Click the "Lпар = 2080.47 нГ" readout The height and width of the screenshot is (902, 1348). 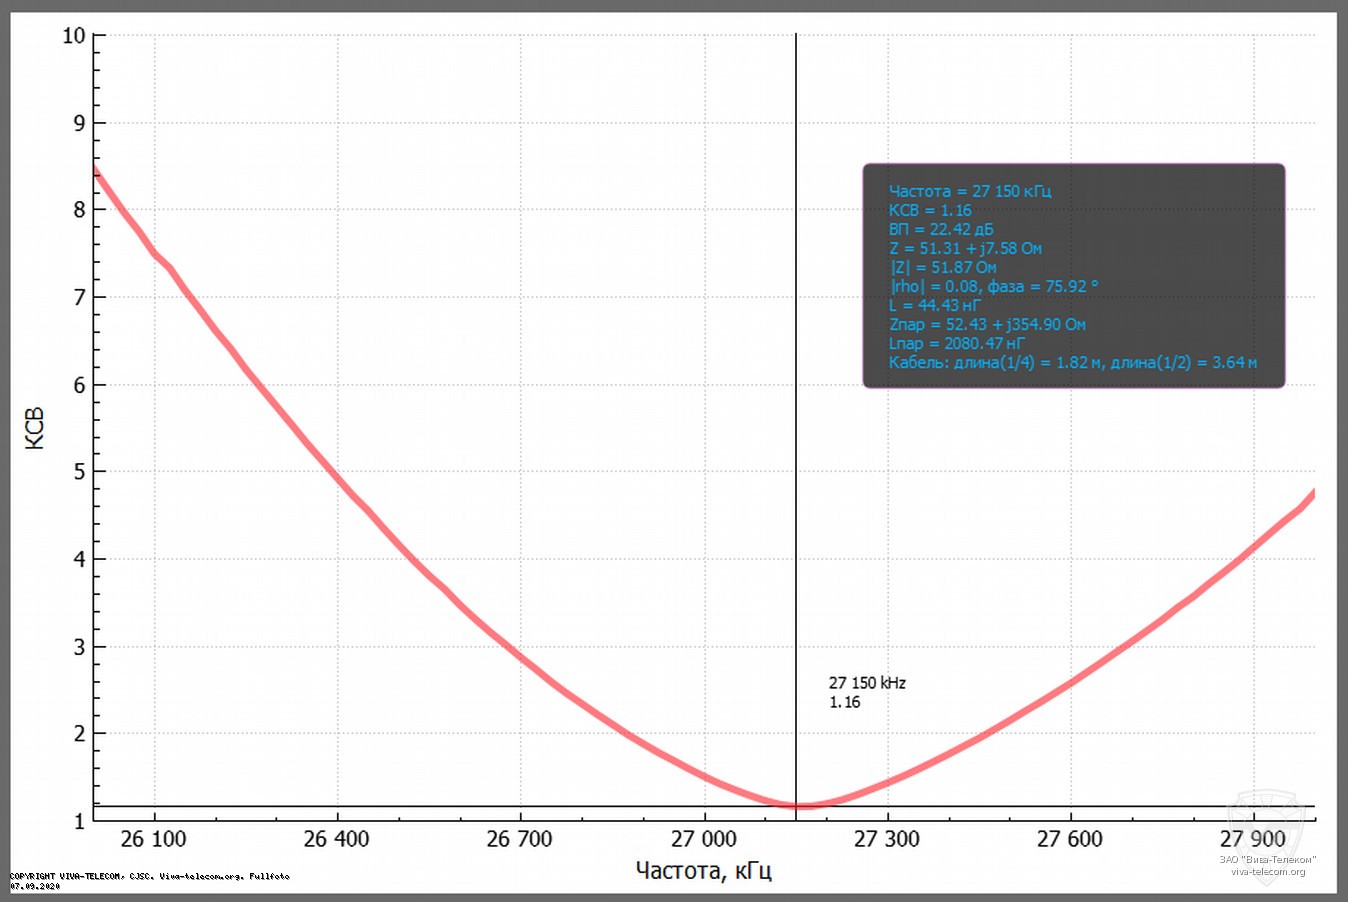[957, 343]
